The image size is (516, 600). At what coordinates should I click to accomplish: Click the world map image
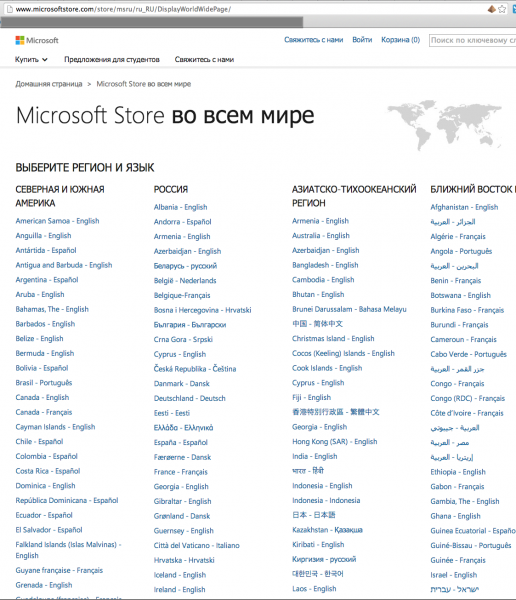pos(444,125)
